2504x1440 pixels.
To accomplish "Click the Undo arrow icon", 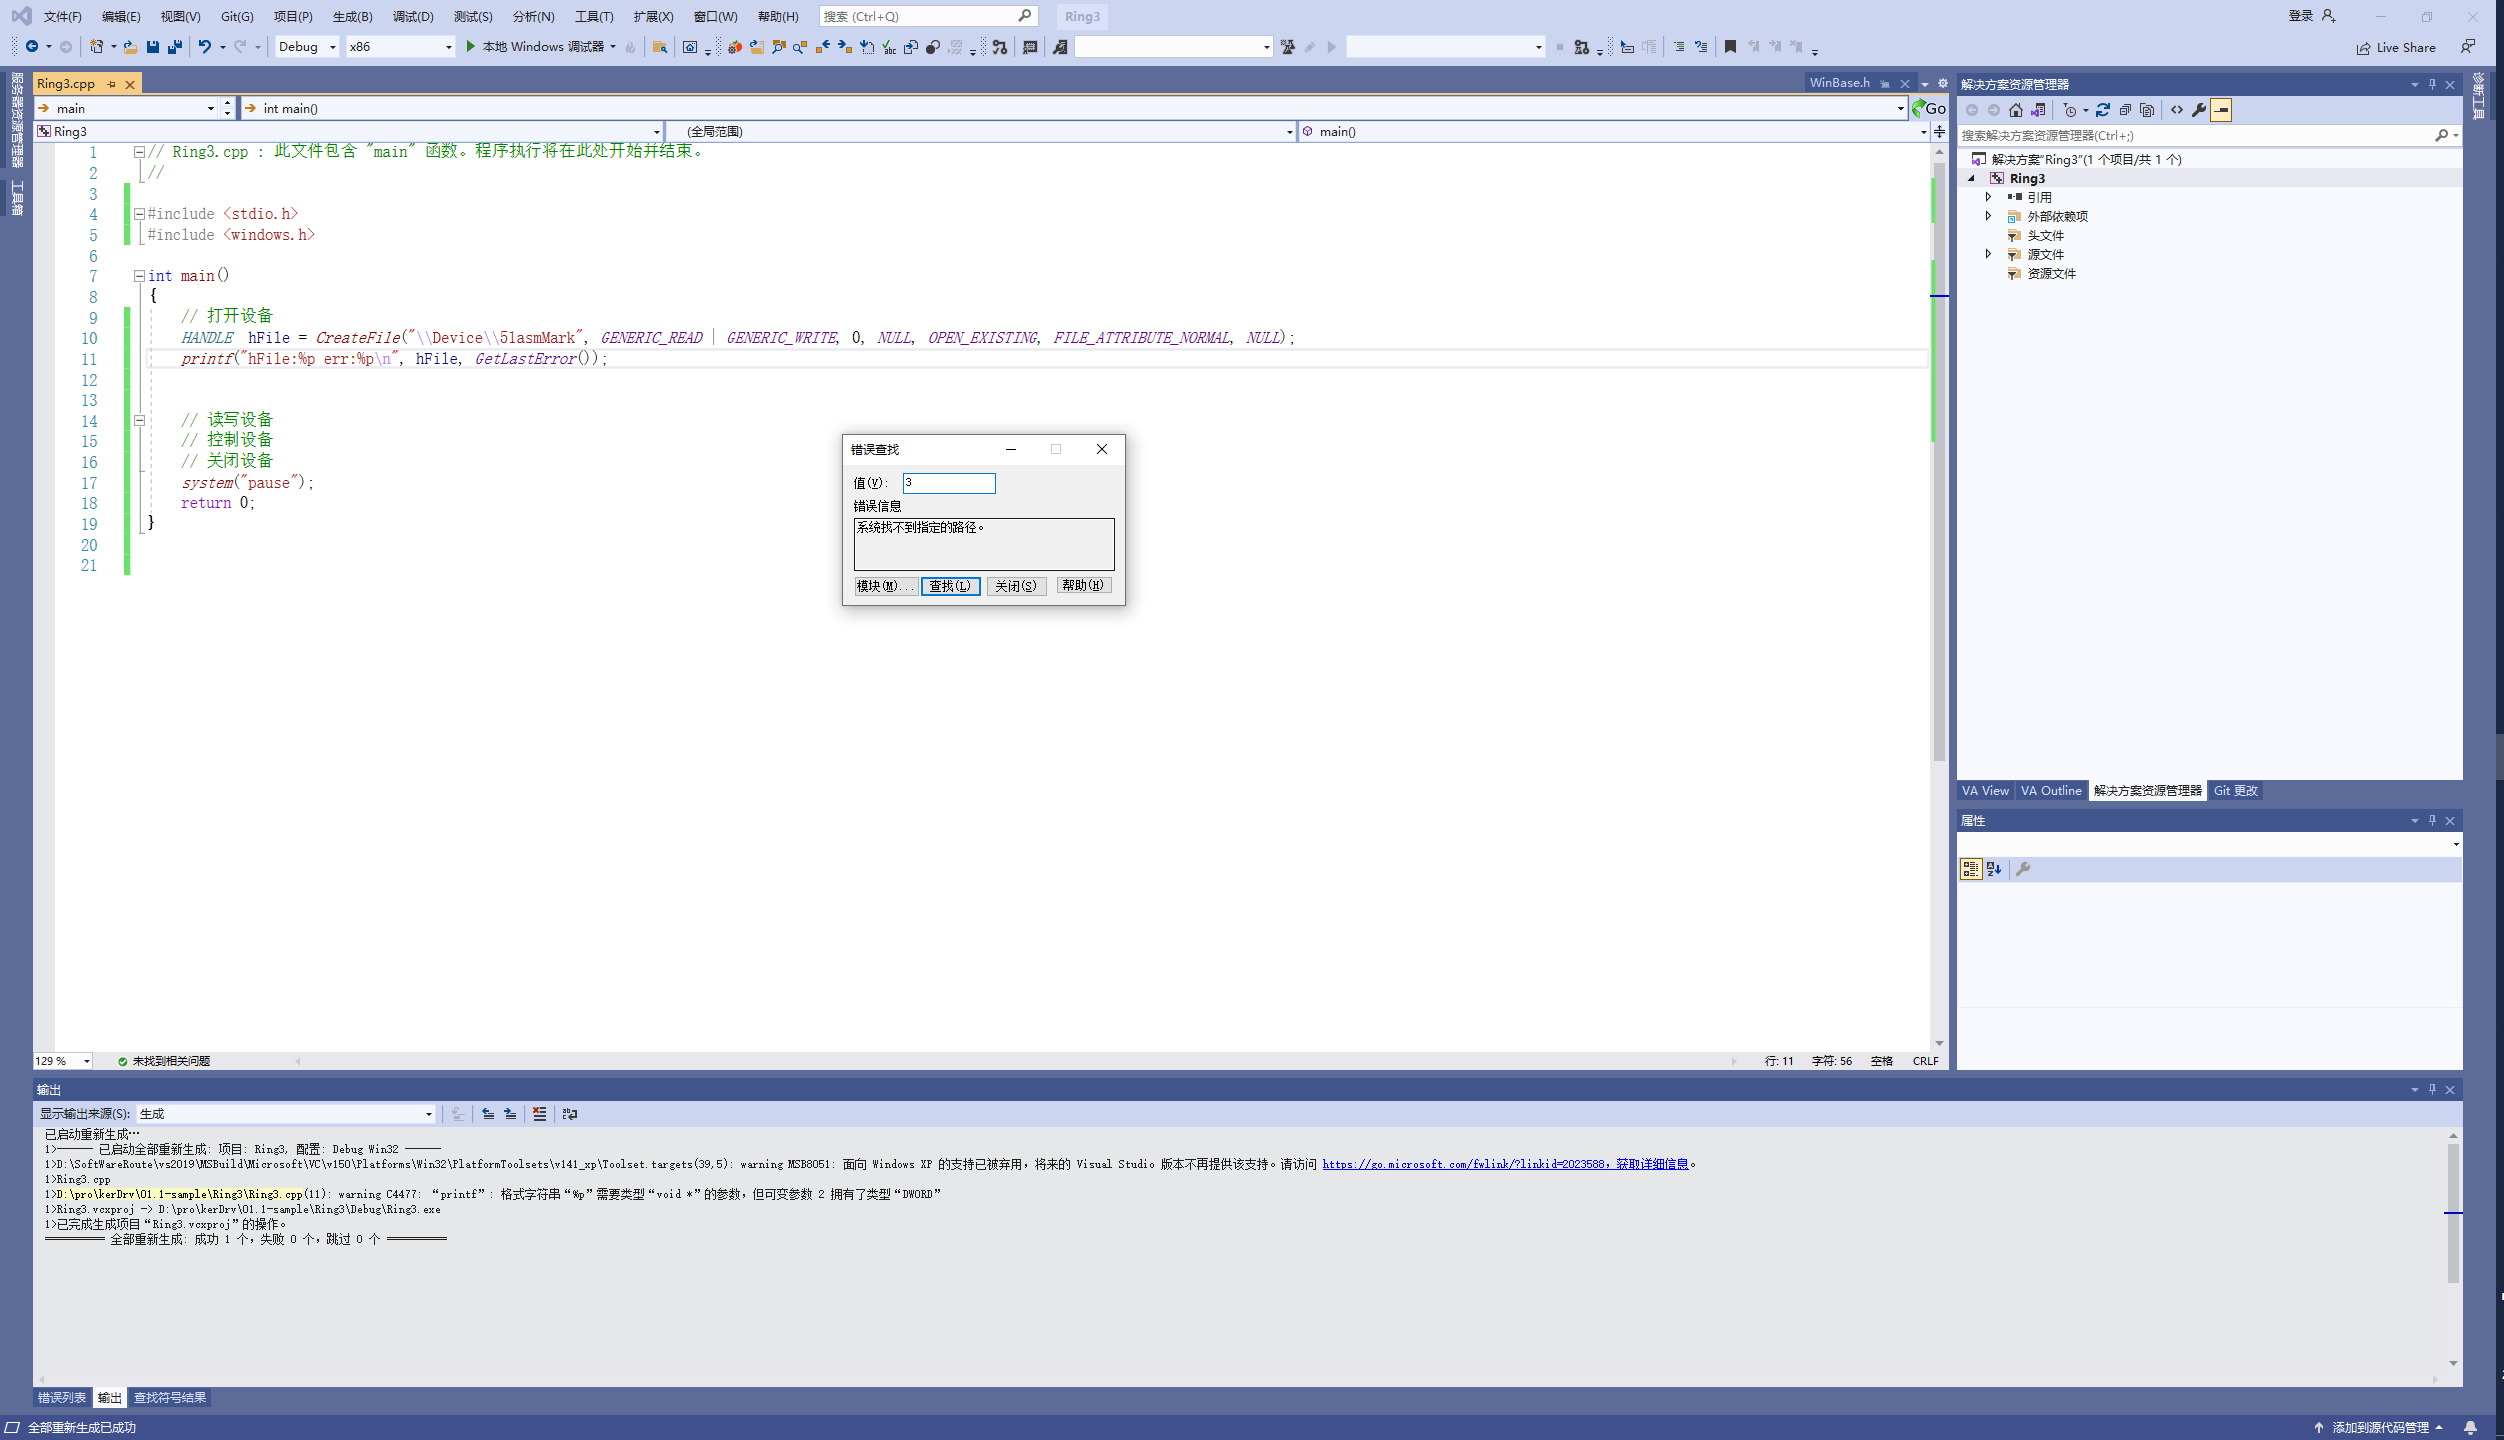I will (204, 47).
